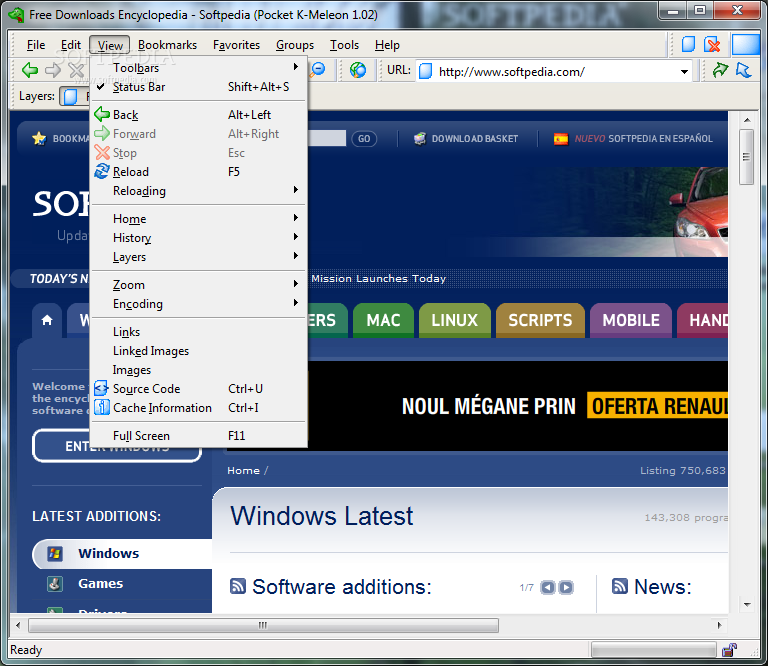The width and height of the screenshot is (768, 666).
Task: Choose Images in the View menu
Action: pyautogui.click(x=198, y=370)
